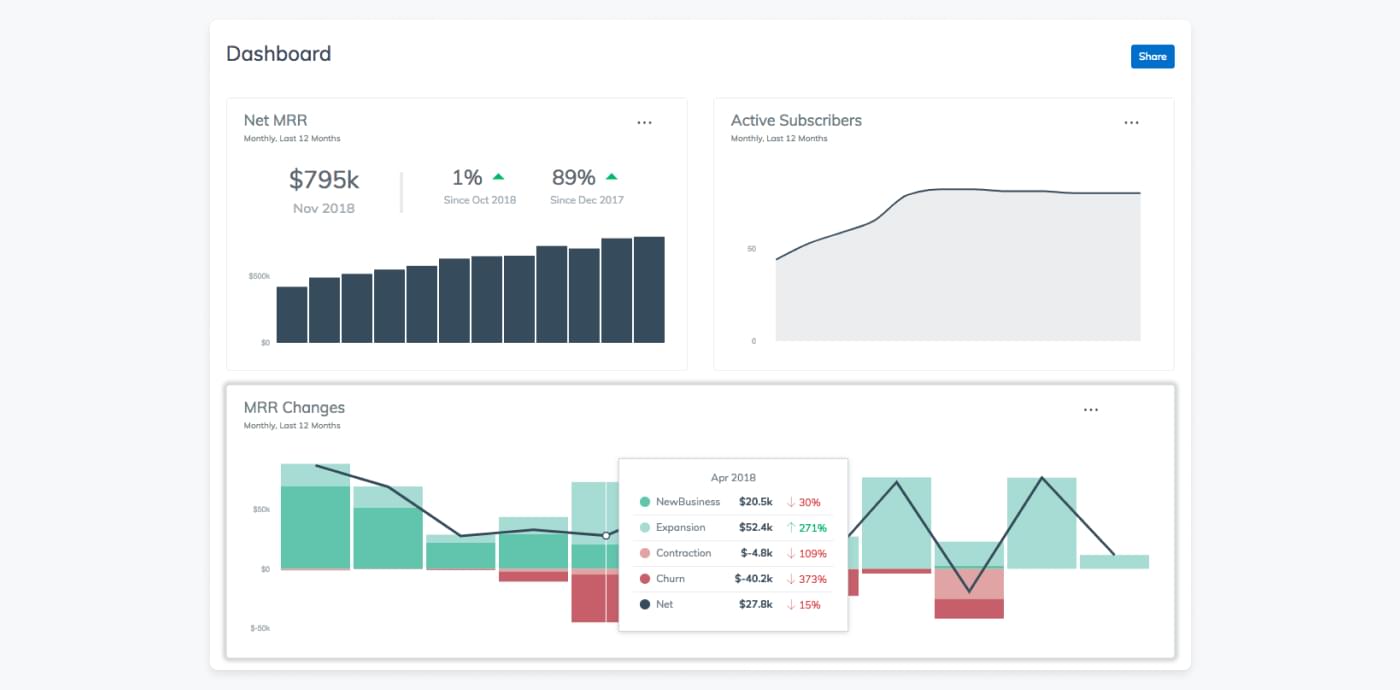Open the MRR Changes card options menu
This screenshot has height=690, width=1400.
1091,410
